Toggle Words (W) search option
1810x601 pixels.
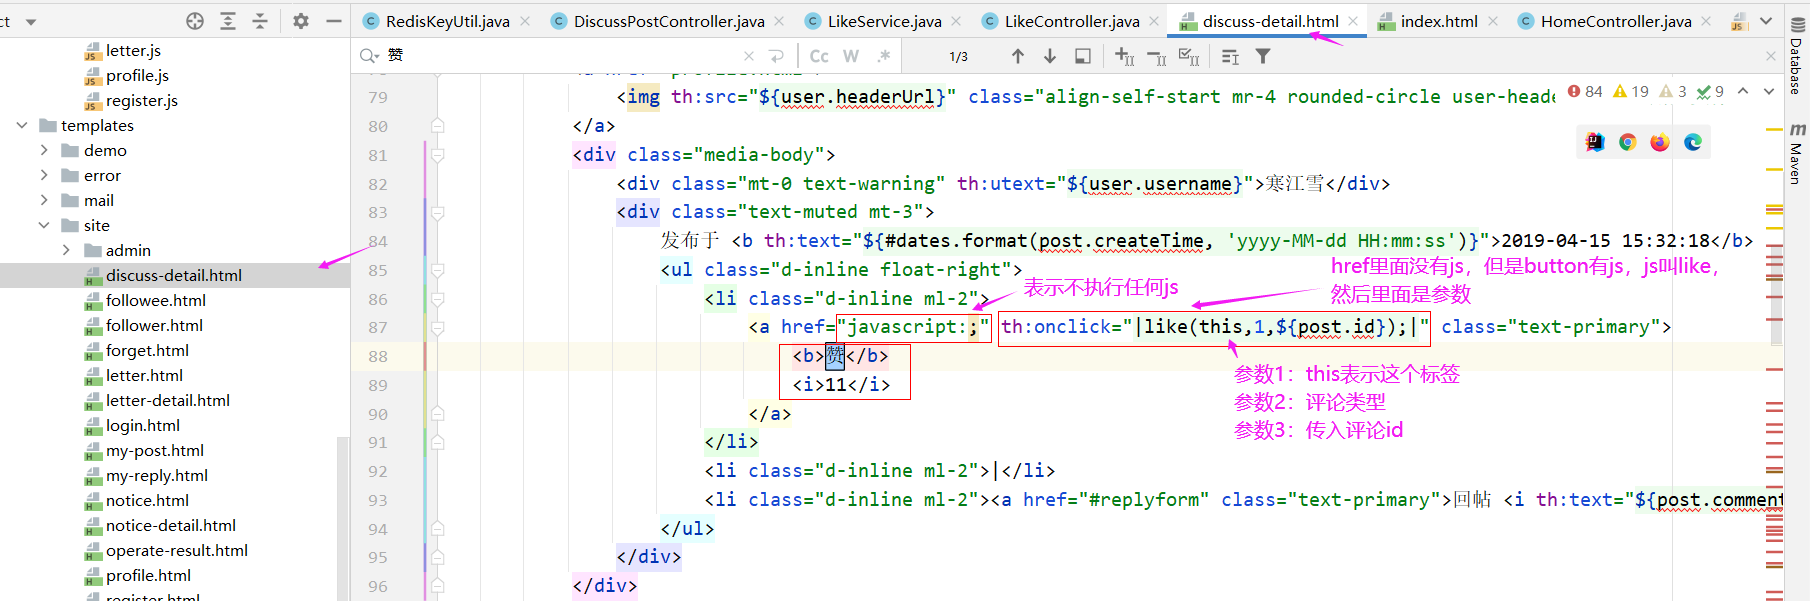pyautogui.click(x=851, y=56)
